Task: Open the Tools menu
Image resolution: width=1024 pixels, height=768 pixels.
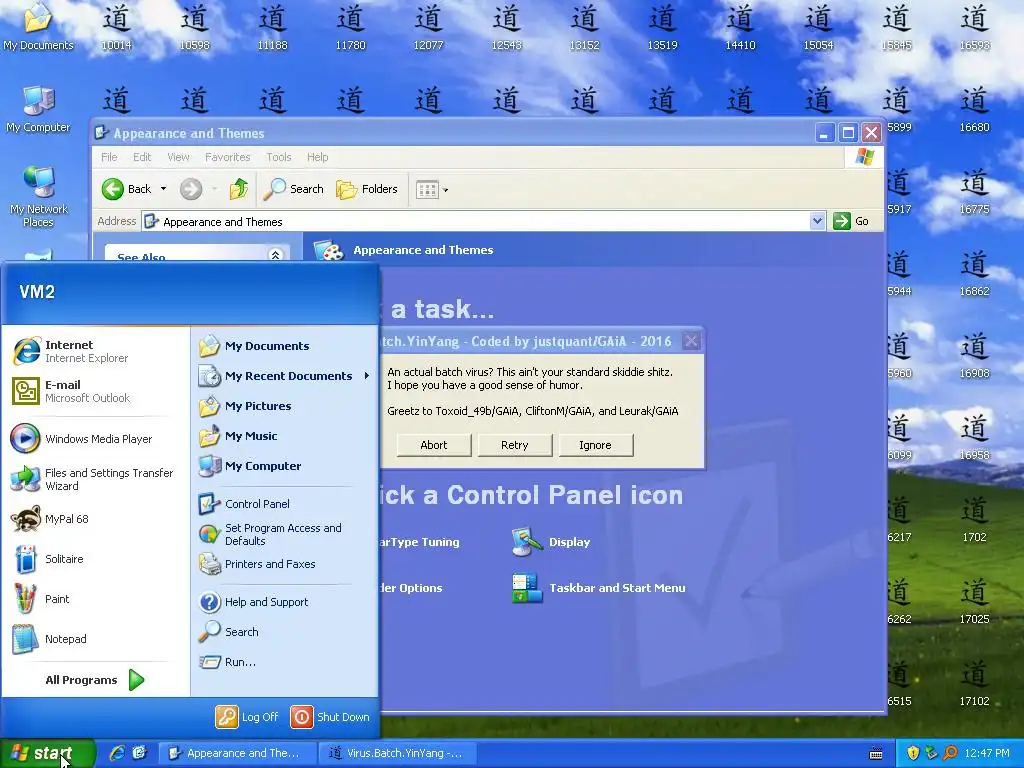Action: point(278,157)
